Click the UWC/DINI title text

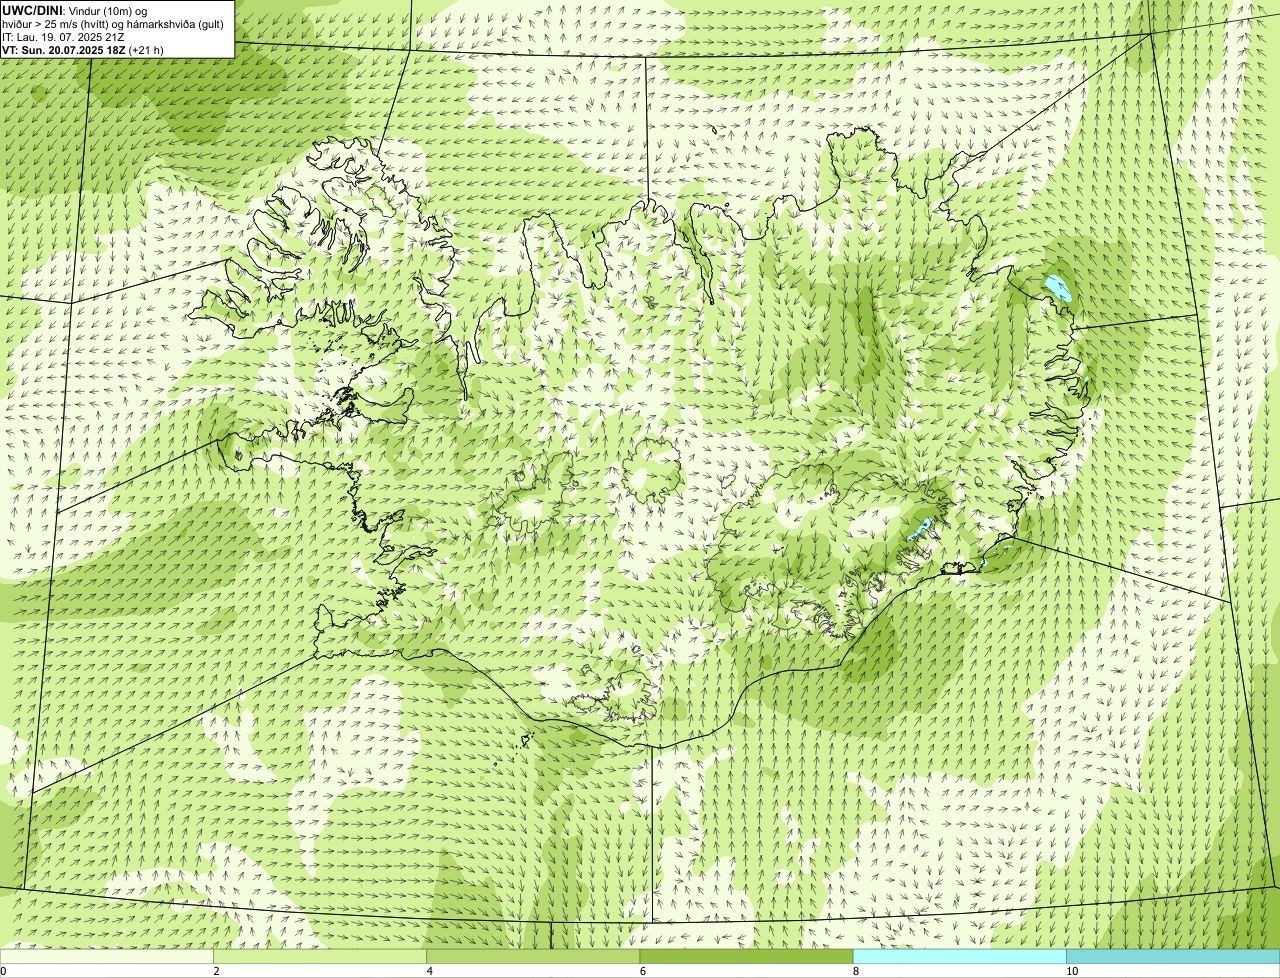pyautogui.click(x=32, y=10)
